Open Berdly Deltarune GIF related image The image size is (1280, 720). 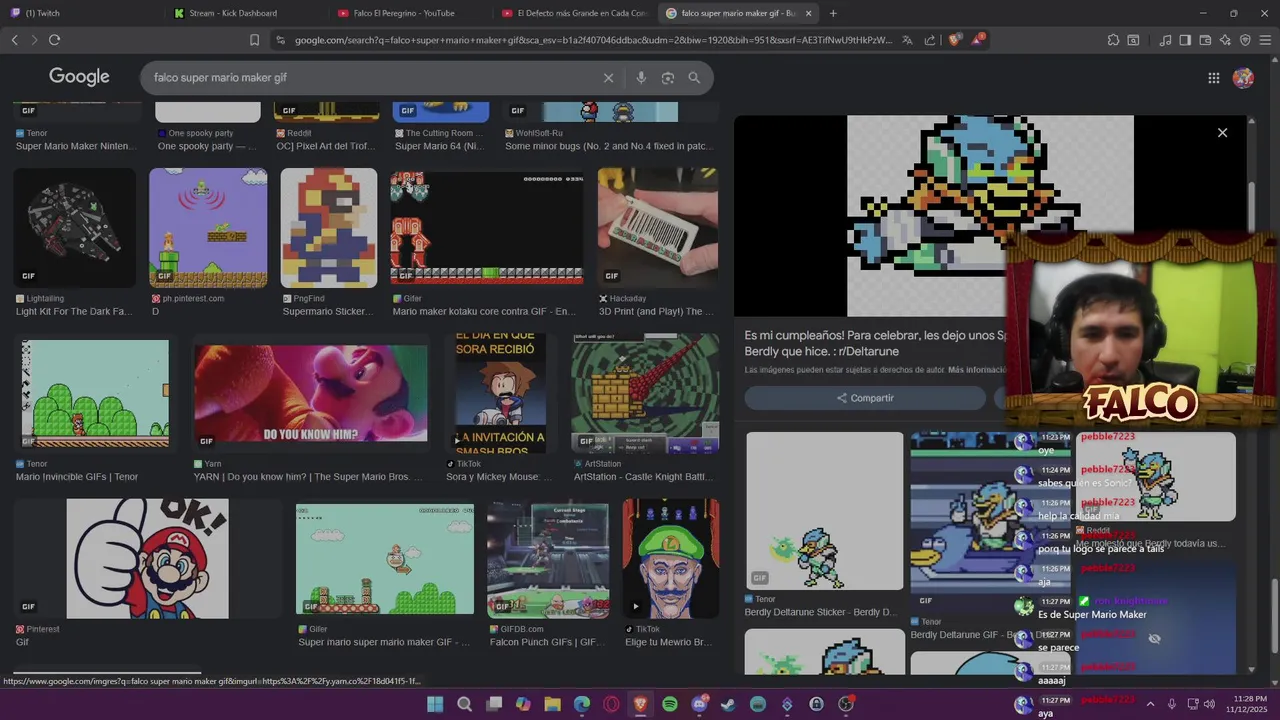click(x=990, y=521)
